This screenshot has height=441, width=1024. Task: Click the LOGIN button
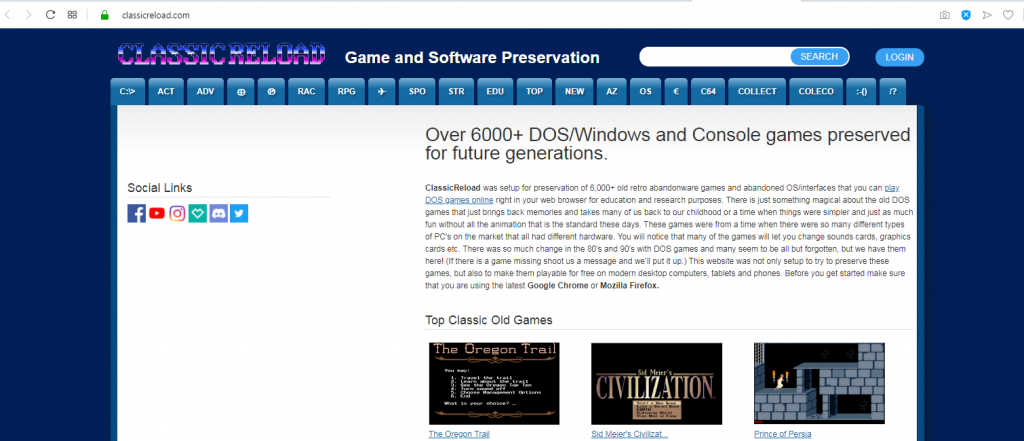(899, 57)
